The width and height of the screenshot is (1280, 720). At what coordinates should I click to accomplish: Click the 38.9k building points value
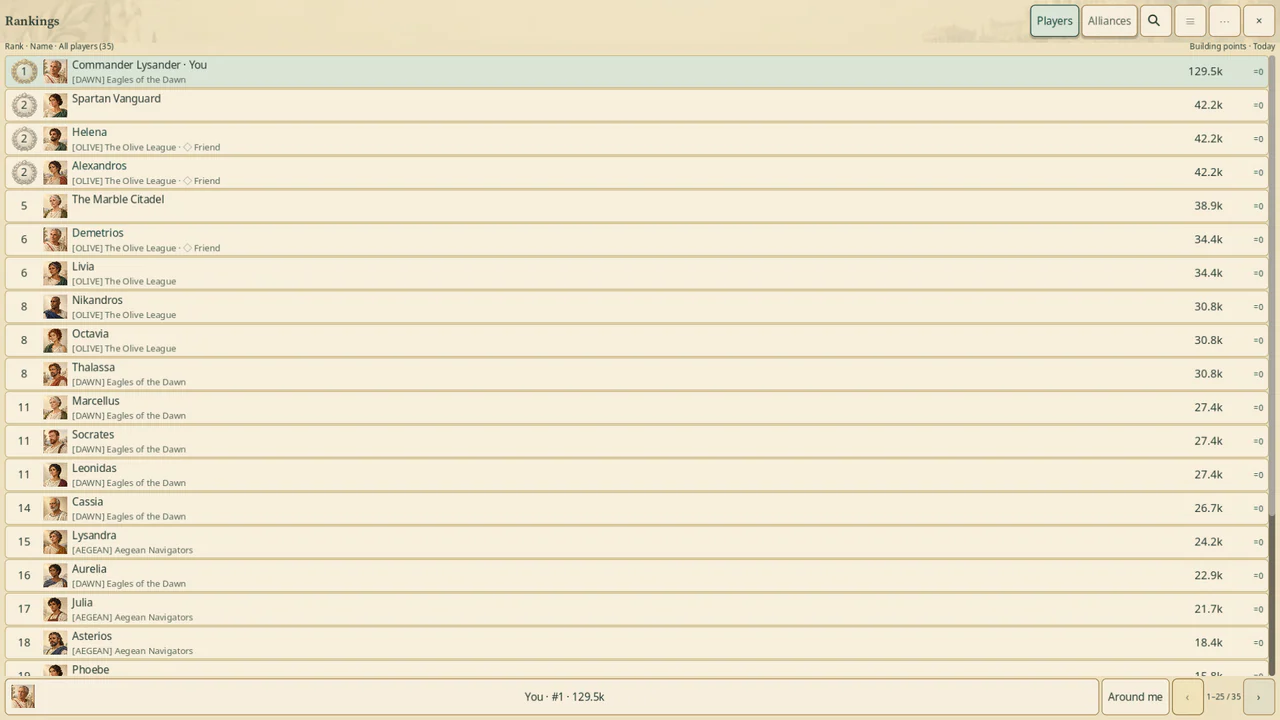click(1208, 206)
